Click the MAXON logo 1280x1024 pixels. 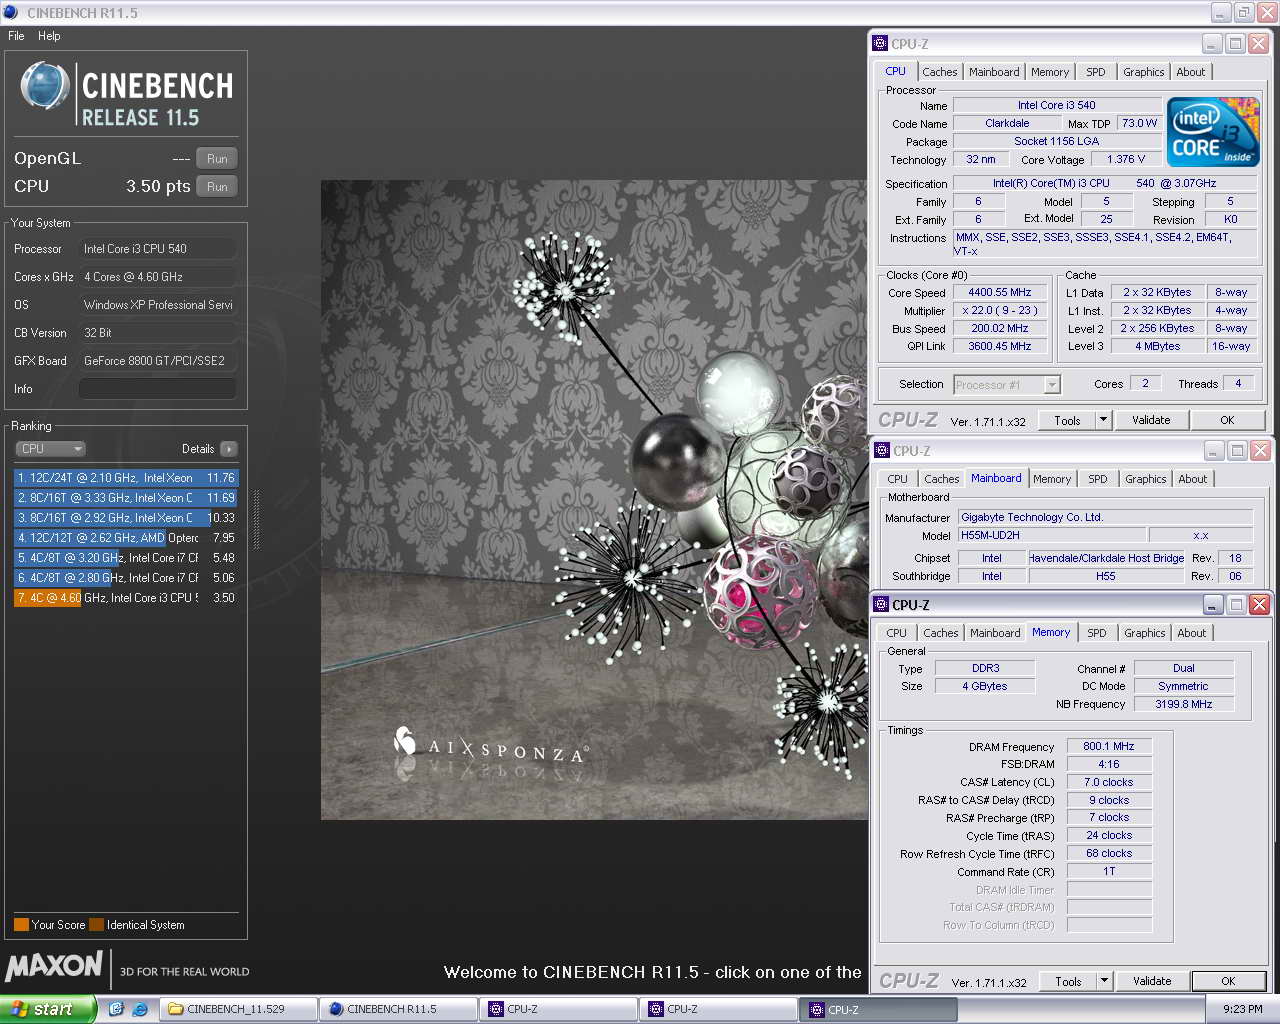coord(54,966)
